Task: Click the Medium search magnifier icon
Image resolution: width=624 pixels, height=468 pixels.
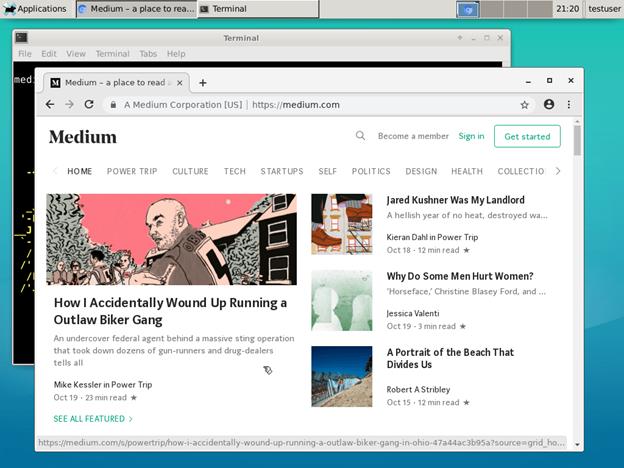Action: click(x=361, y=136)
